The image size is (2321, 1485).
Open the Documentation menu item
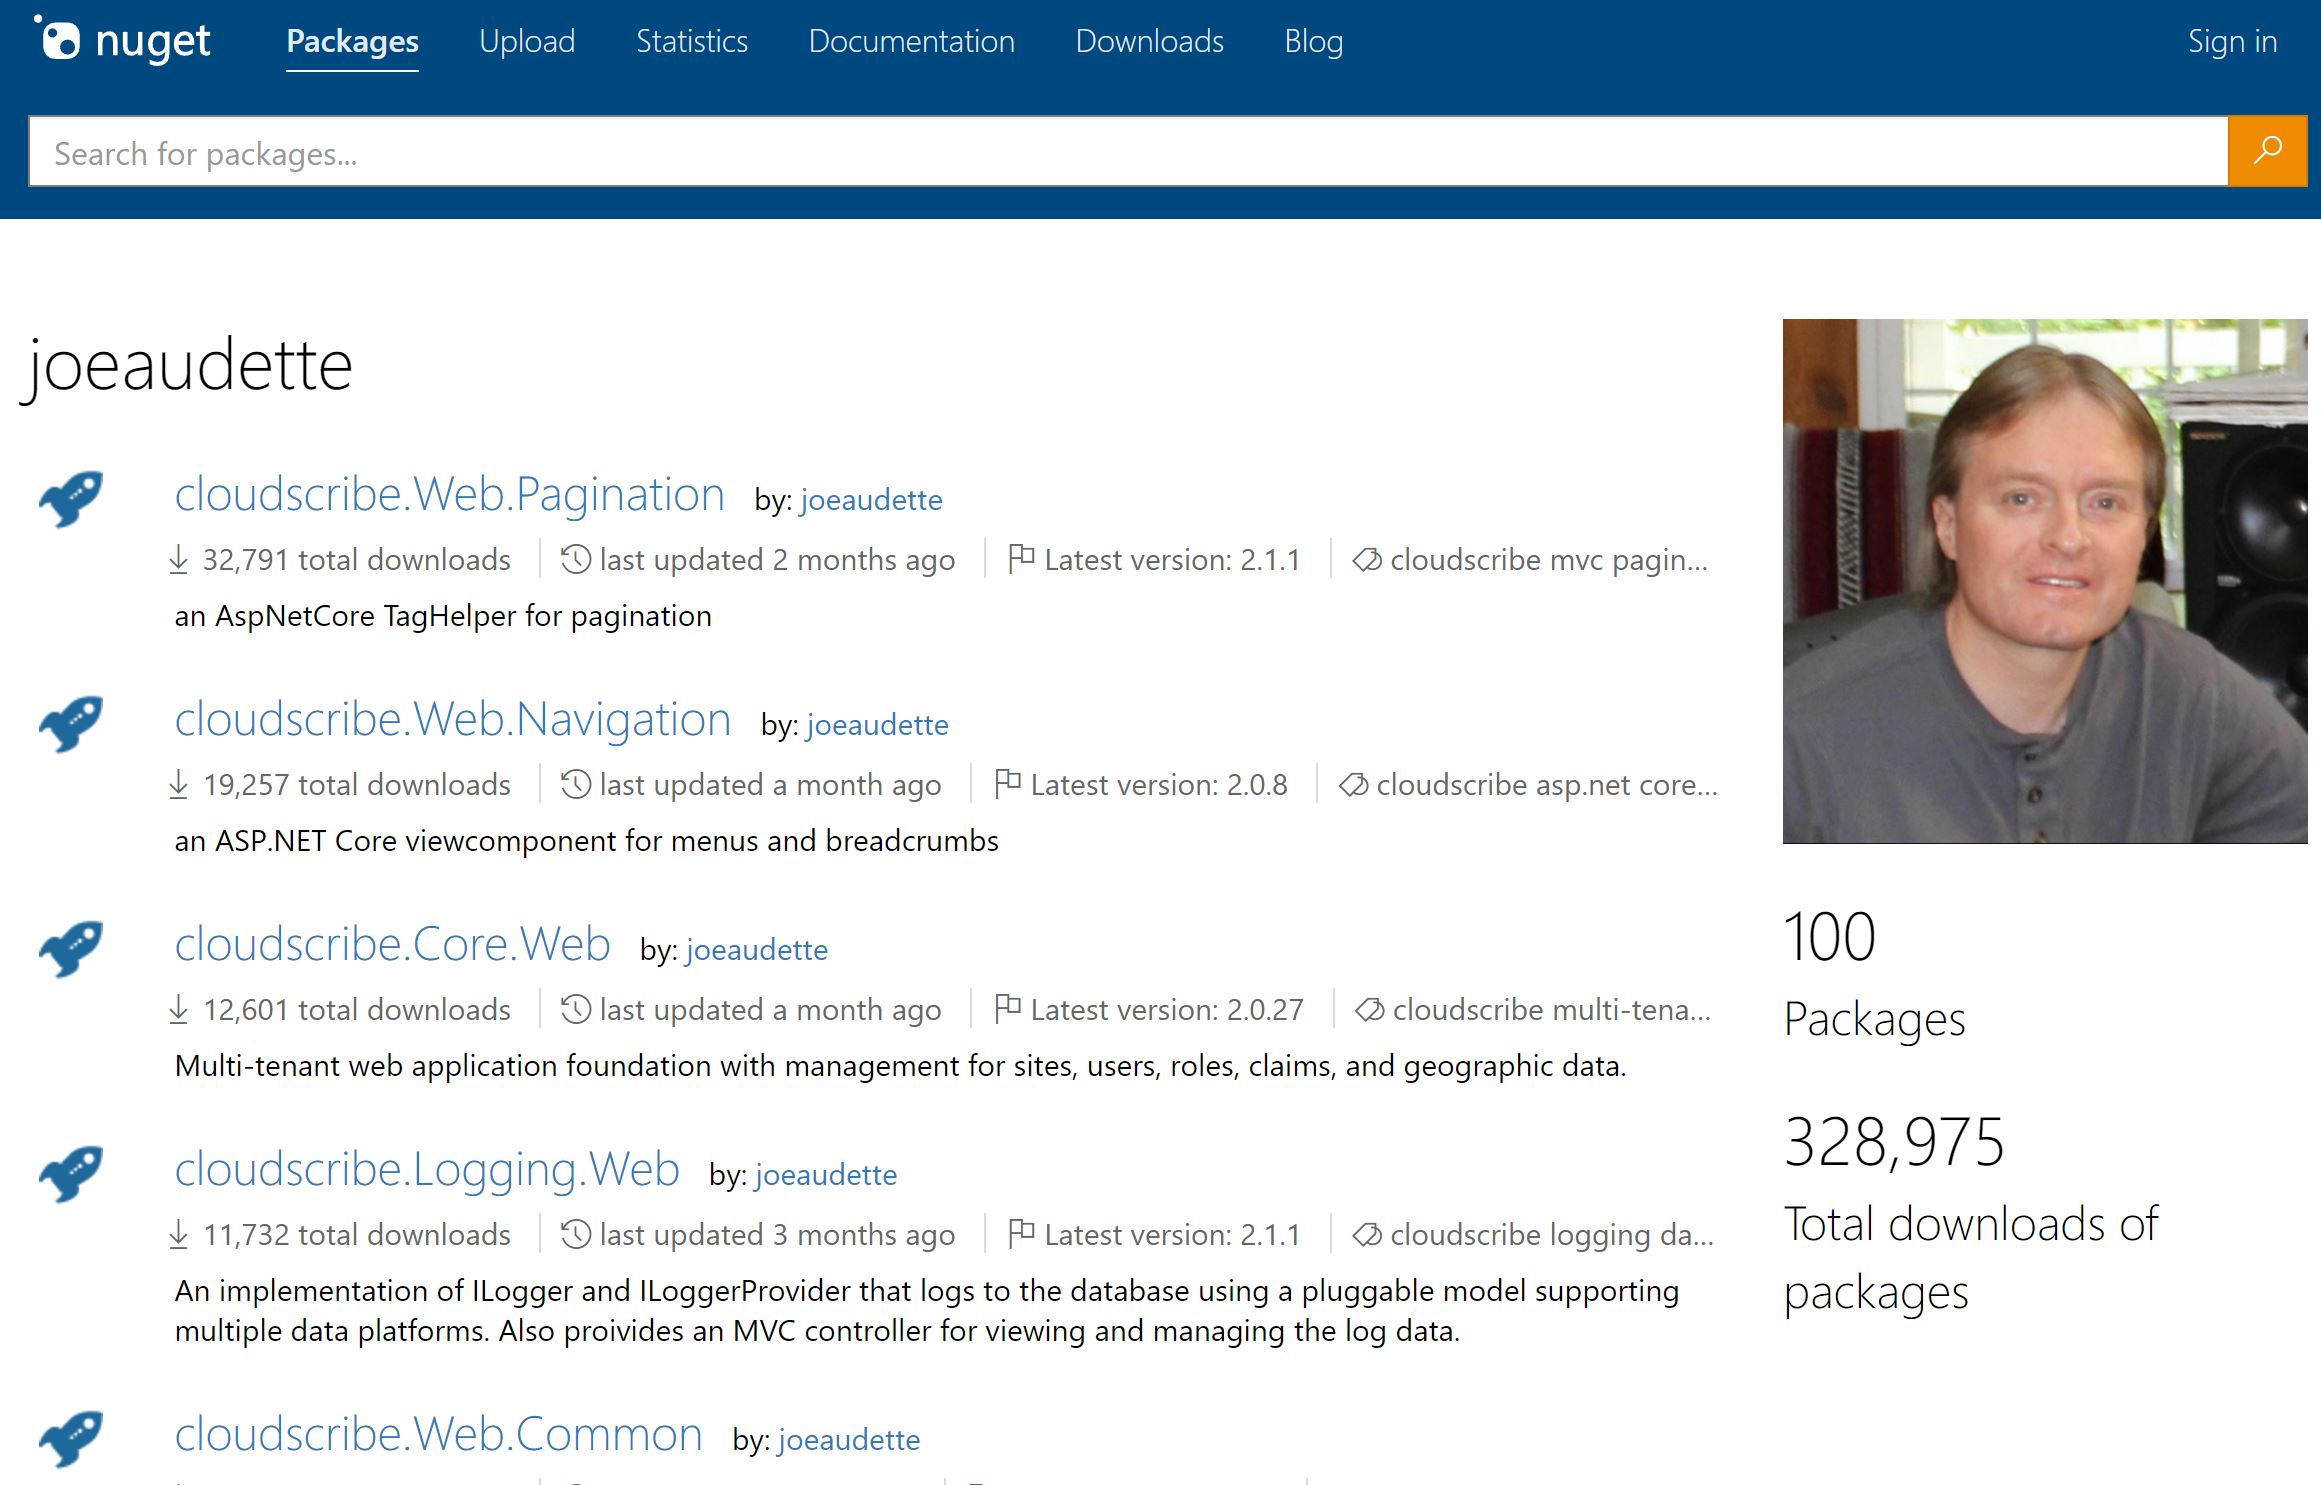(x=911, y=41)
